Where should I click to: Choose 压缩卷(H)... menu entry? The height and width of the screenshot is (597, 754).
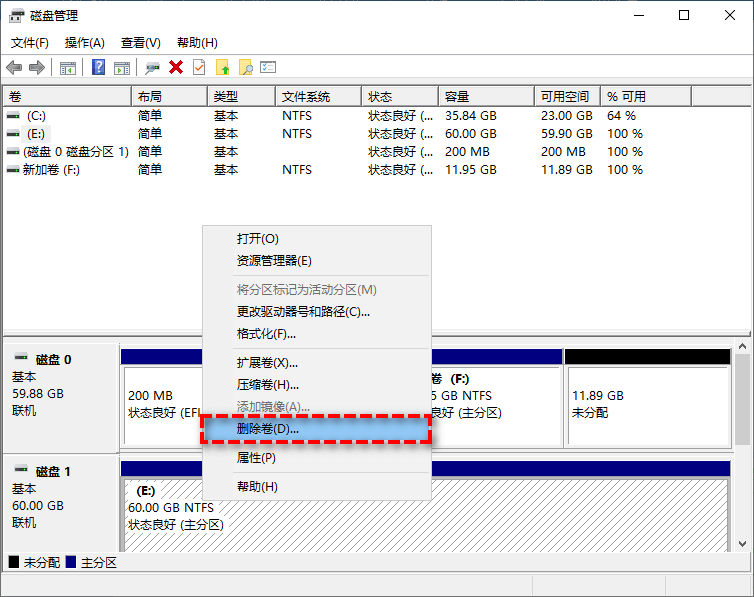316,385
